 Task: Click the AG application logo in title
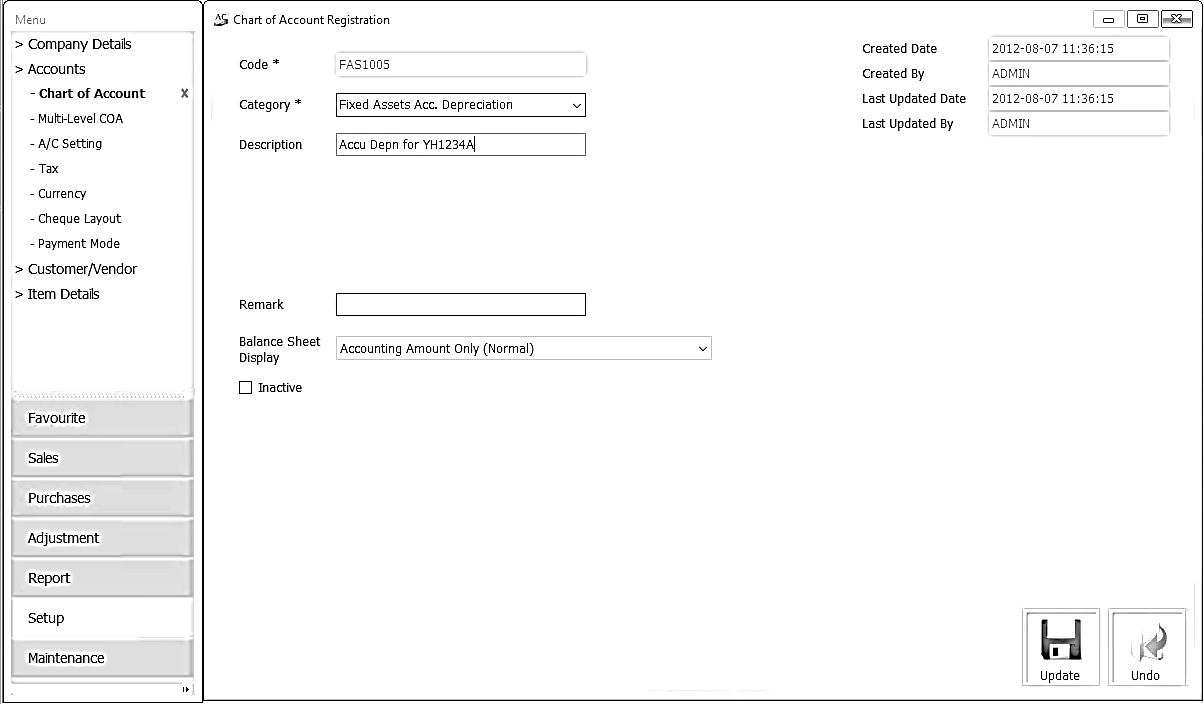222,19
